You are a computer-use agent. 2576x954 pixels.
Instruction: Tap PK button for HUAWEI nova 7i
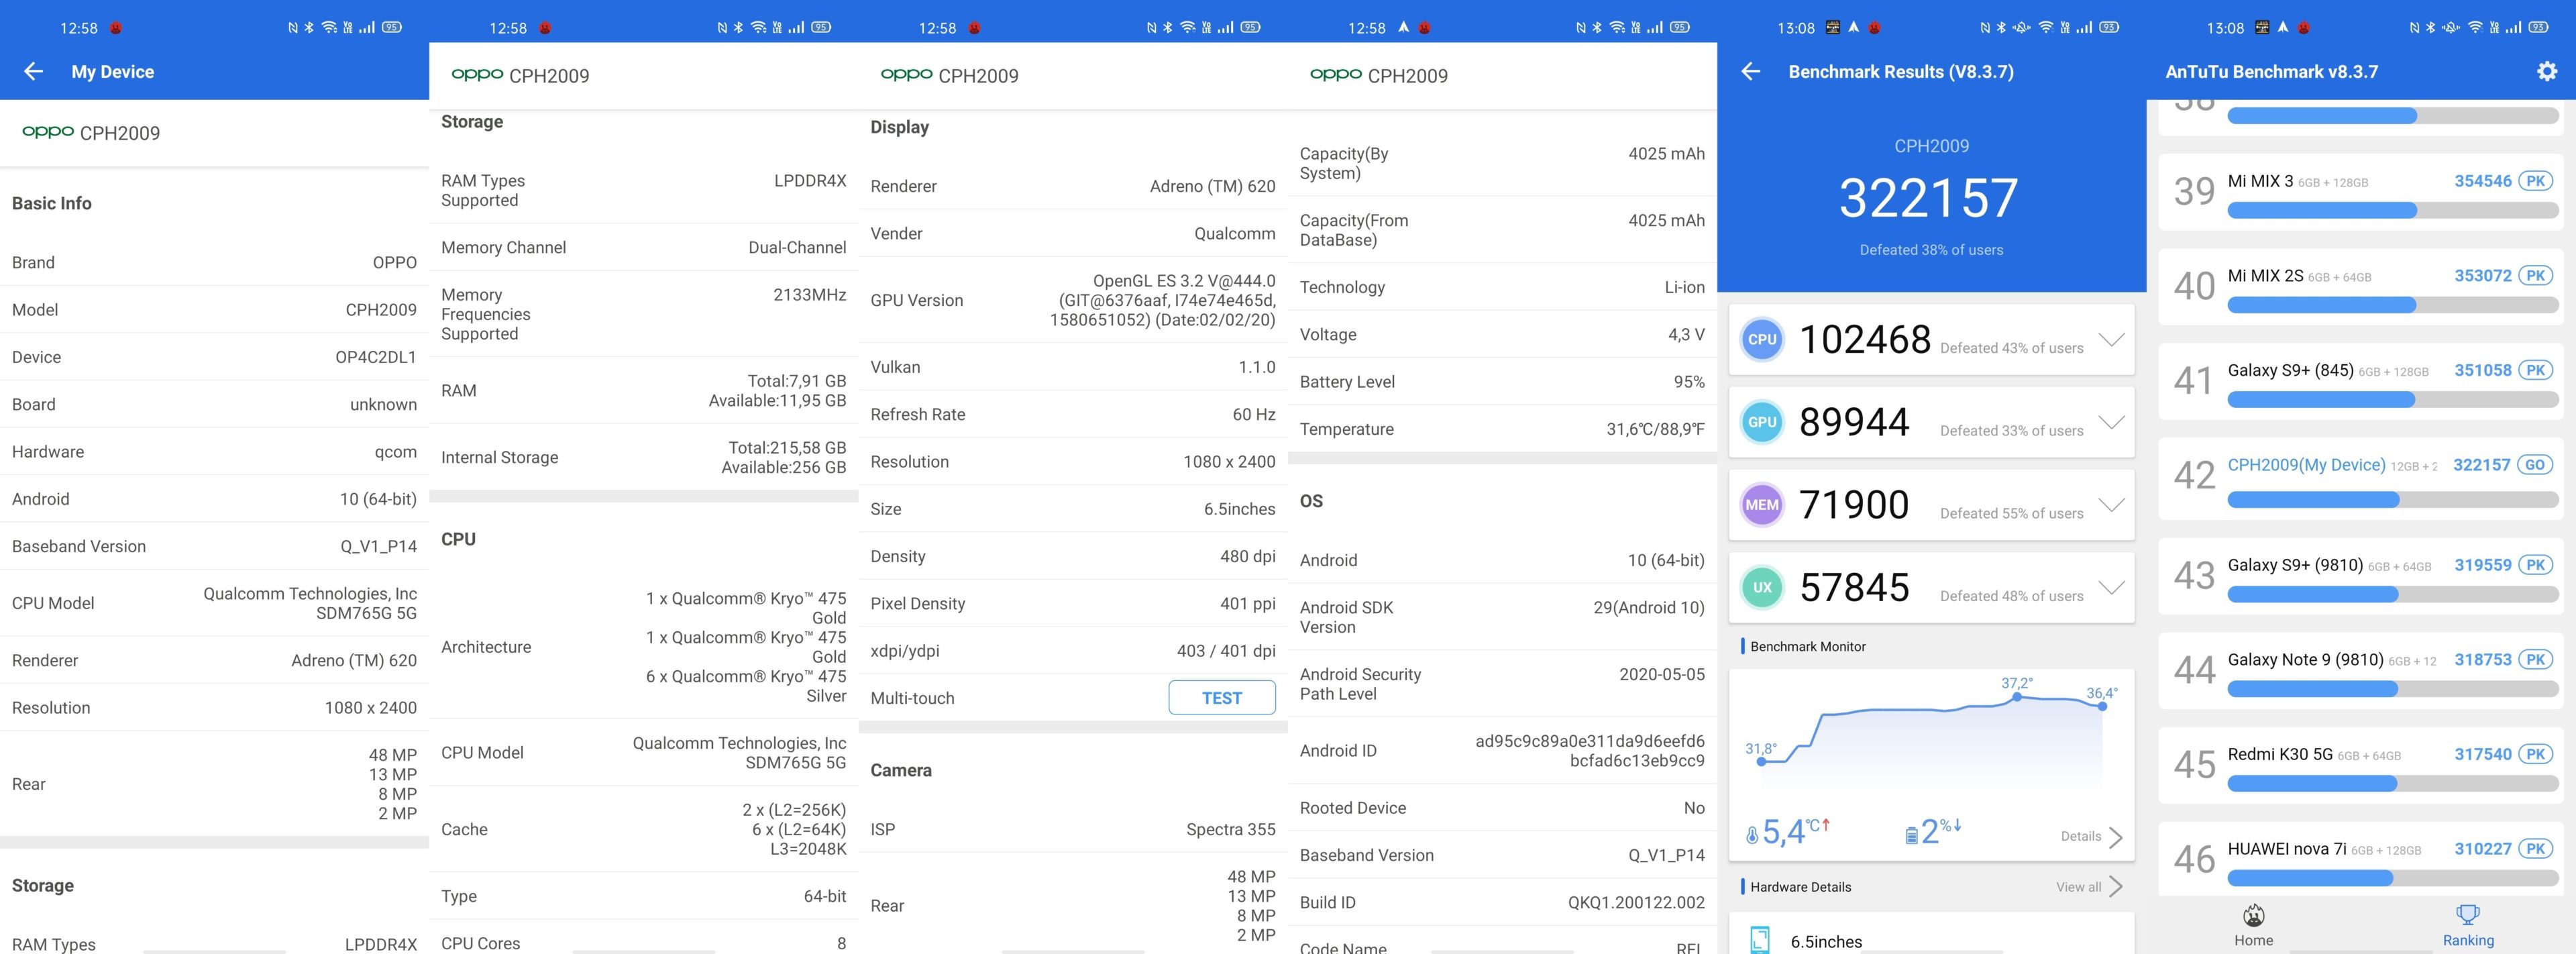tap(2535, 849)
